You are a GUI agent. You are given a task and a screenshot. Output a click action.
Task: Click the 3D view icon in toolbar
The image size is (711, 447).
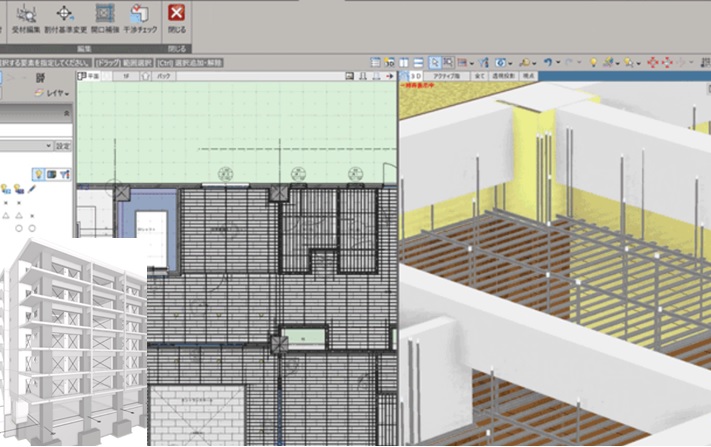coord(413,76)
